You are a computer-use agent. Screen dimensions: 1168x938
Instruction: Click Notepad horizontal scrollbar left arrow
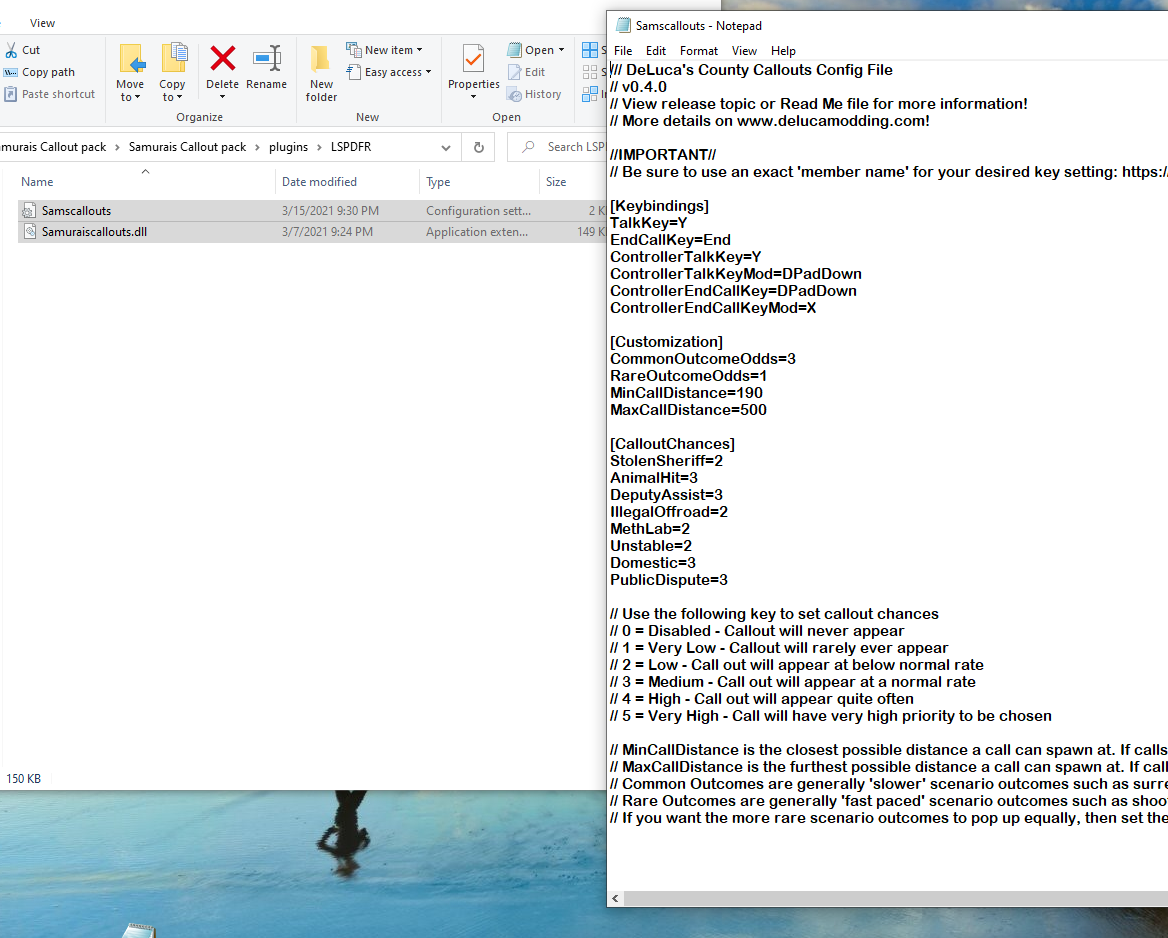[x=615, y=899]
